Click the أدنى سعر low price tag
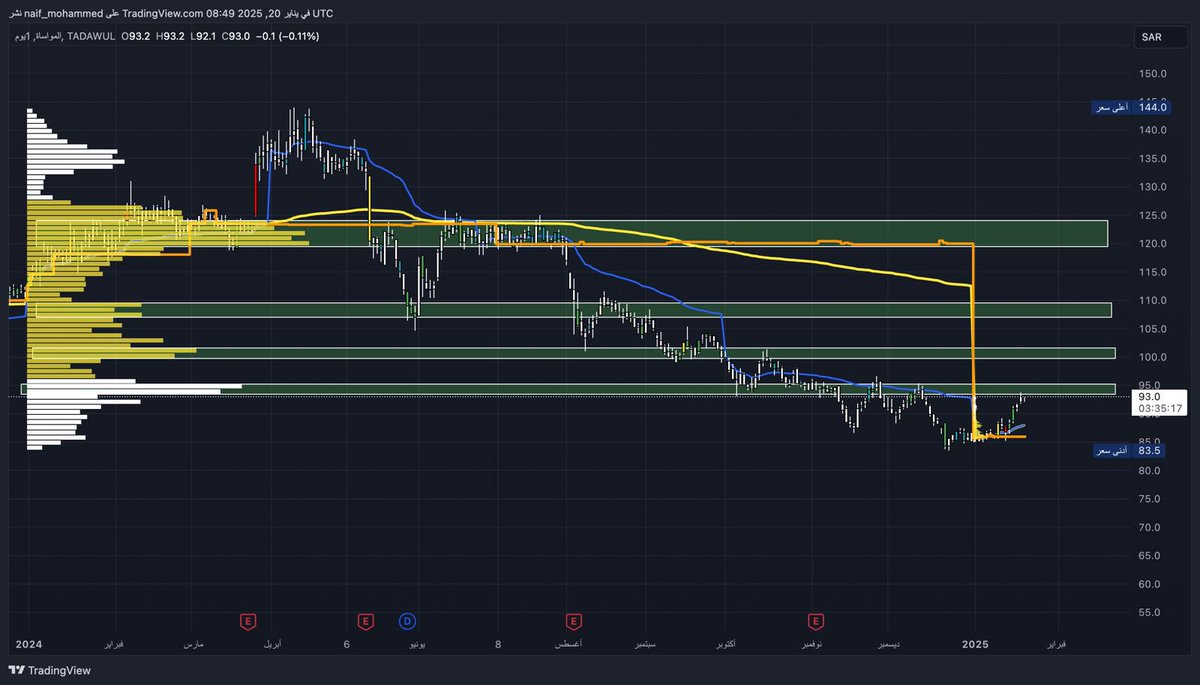The height and width of the screenshot is (685, 1200). coord(1113,451)
